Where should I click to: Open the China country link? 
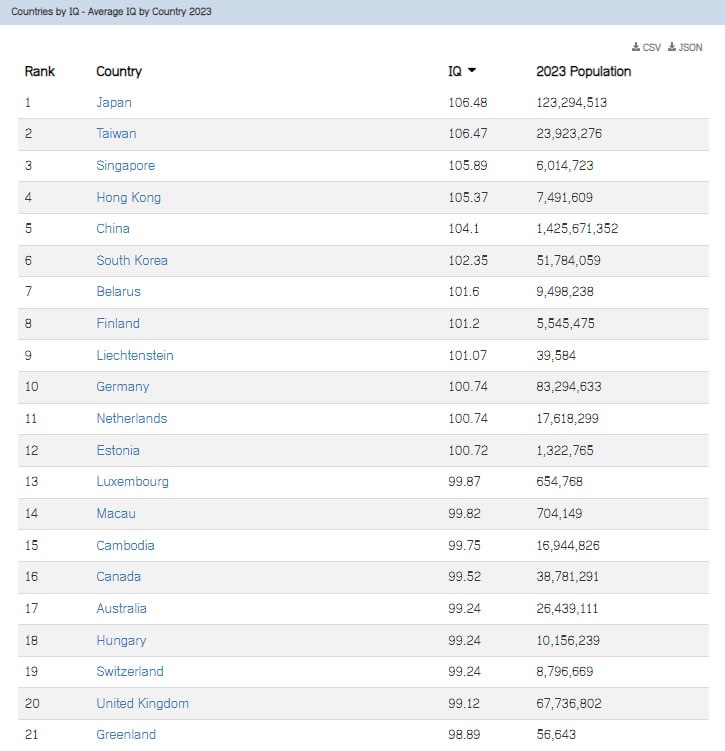(113, 228)
